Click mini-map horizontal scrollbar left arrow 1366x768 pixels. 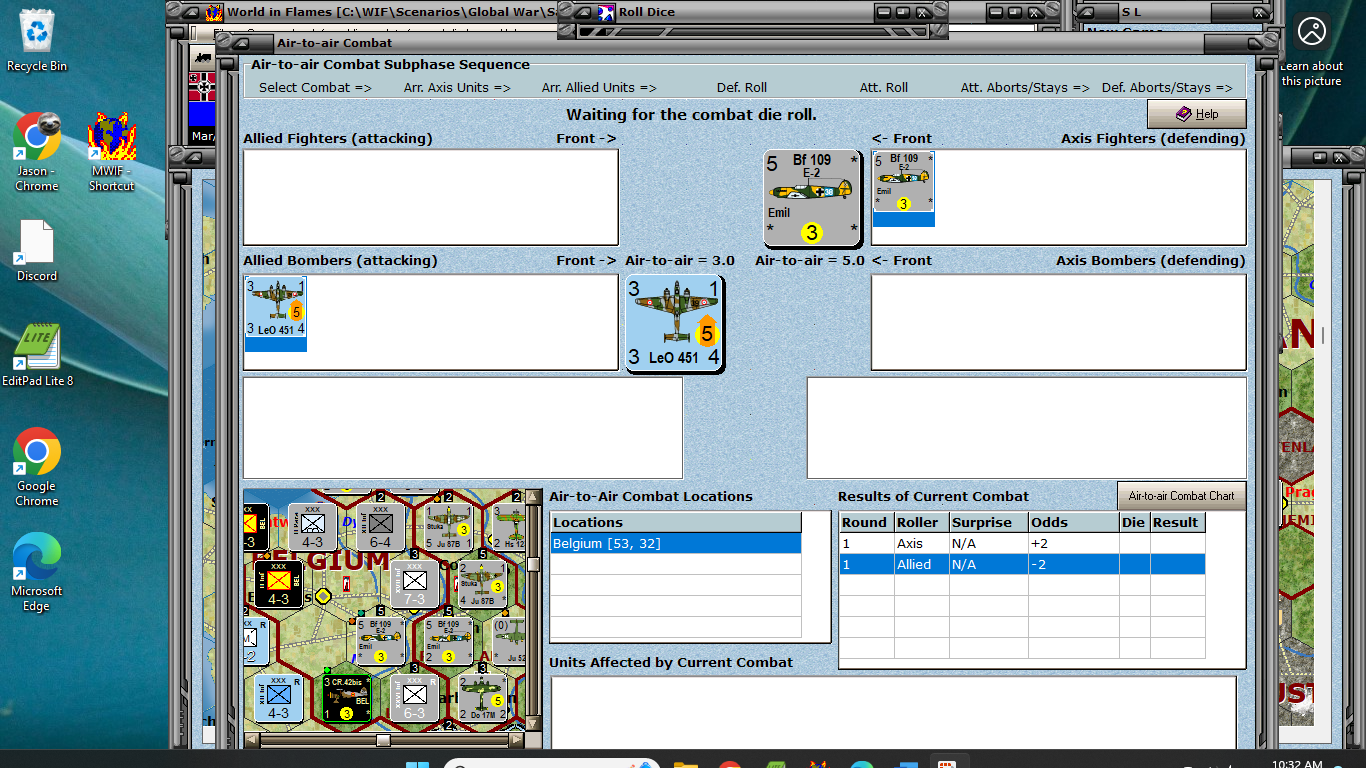pyautogui.click(x=252, y=741)
